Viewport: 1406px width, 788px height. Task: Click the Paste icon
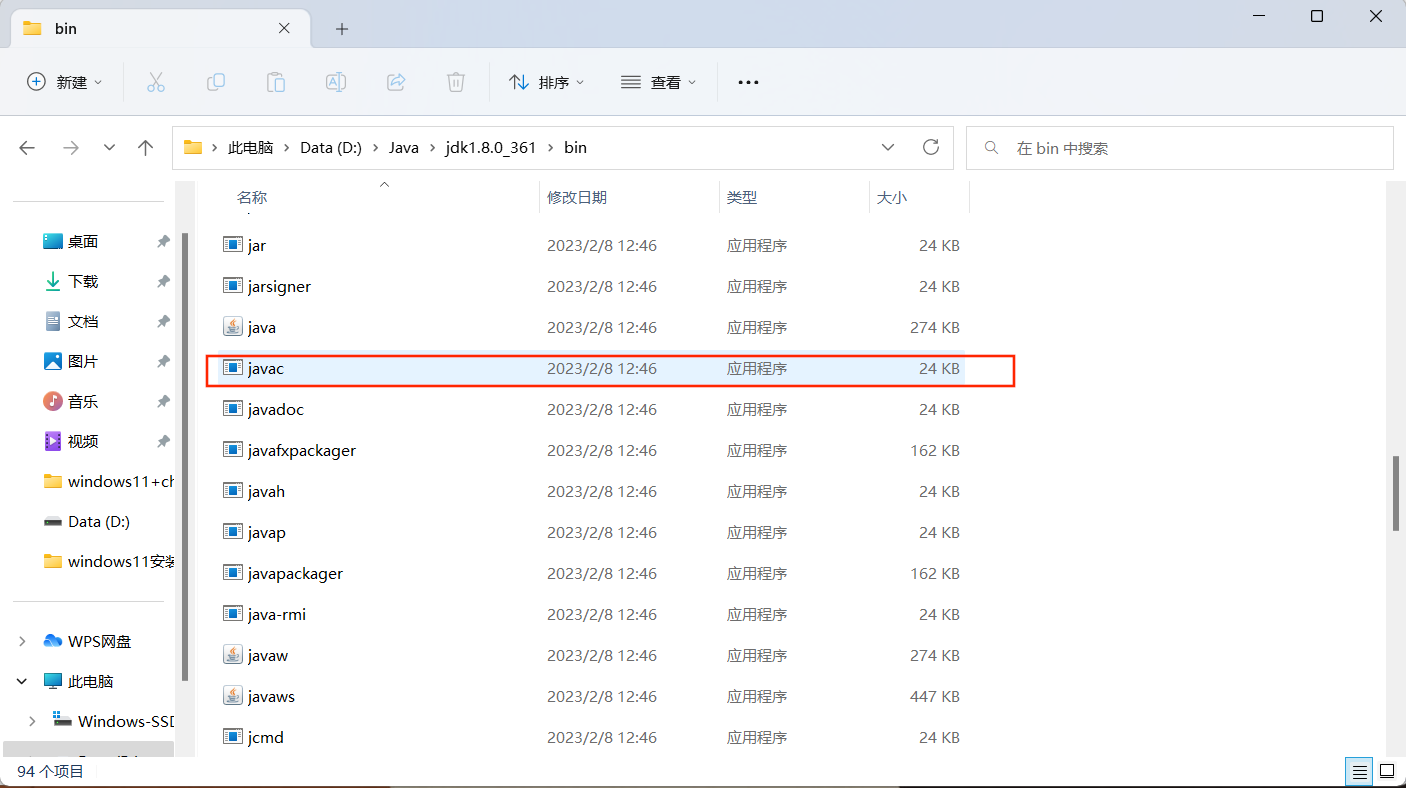pos(276,82)
